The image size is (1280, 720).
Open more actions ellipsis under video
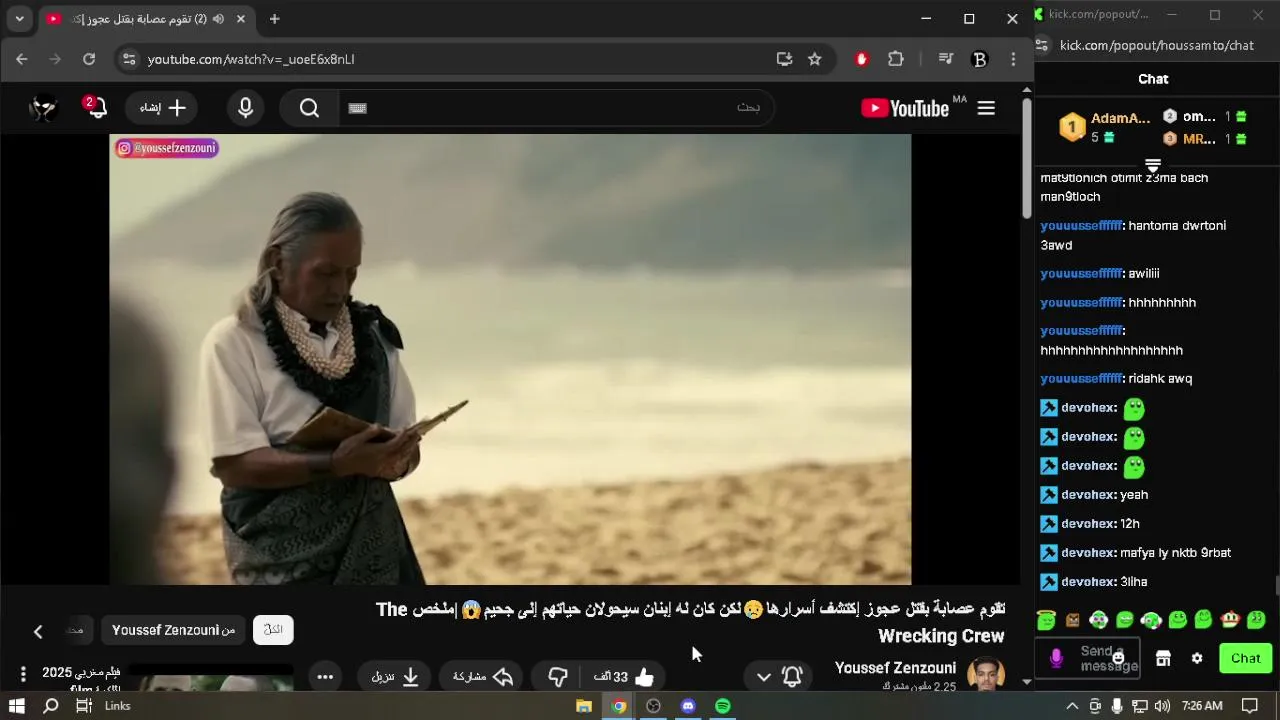[325, 677]
